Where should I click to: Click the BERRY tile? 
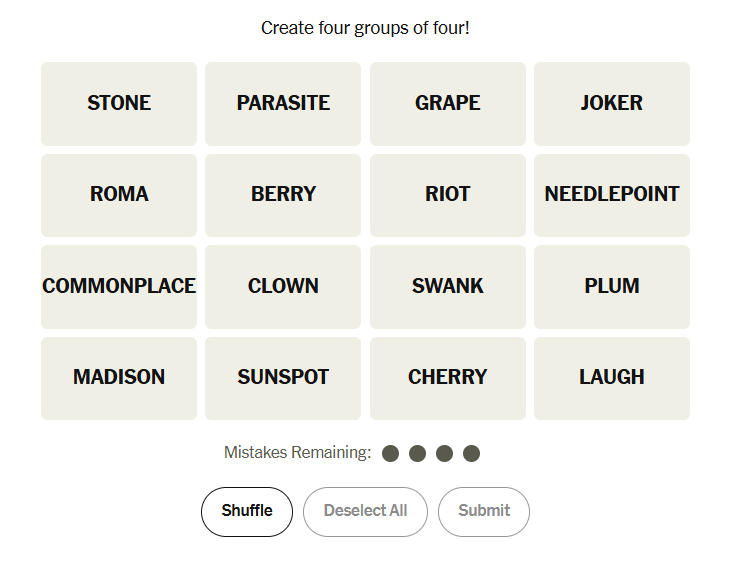pos(283,195)
